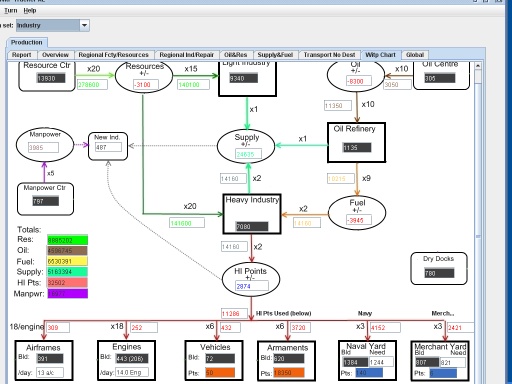Select the Supply oval node

(x=246, y=146)
